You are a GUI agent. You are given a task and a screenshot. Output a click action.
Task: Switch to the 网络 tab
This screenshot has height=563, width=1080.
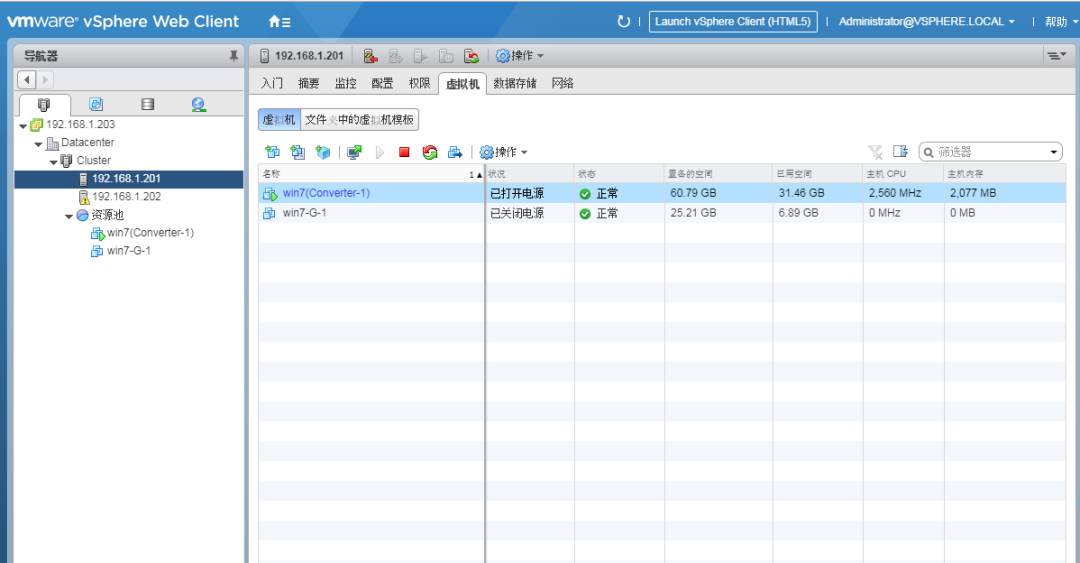point(563,83)
